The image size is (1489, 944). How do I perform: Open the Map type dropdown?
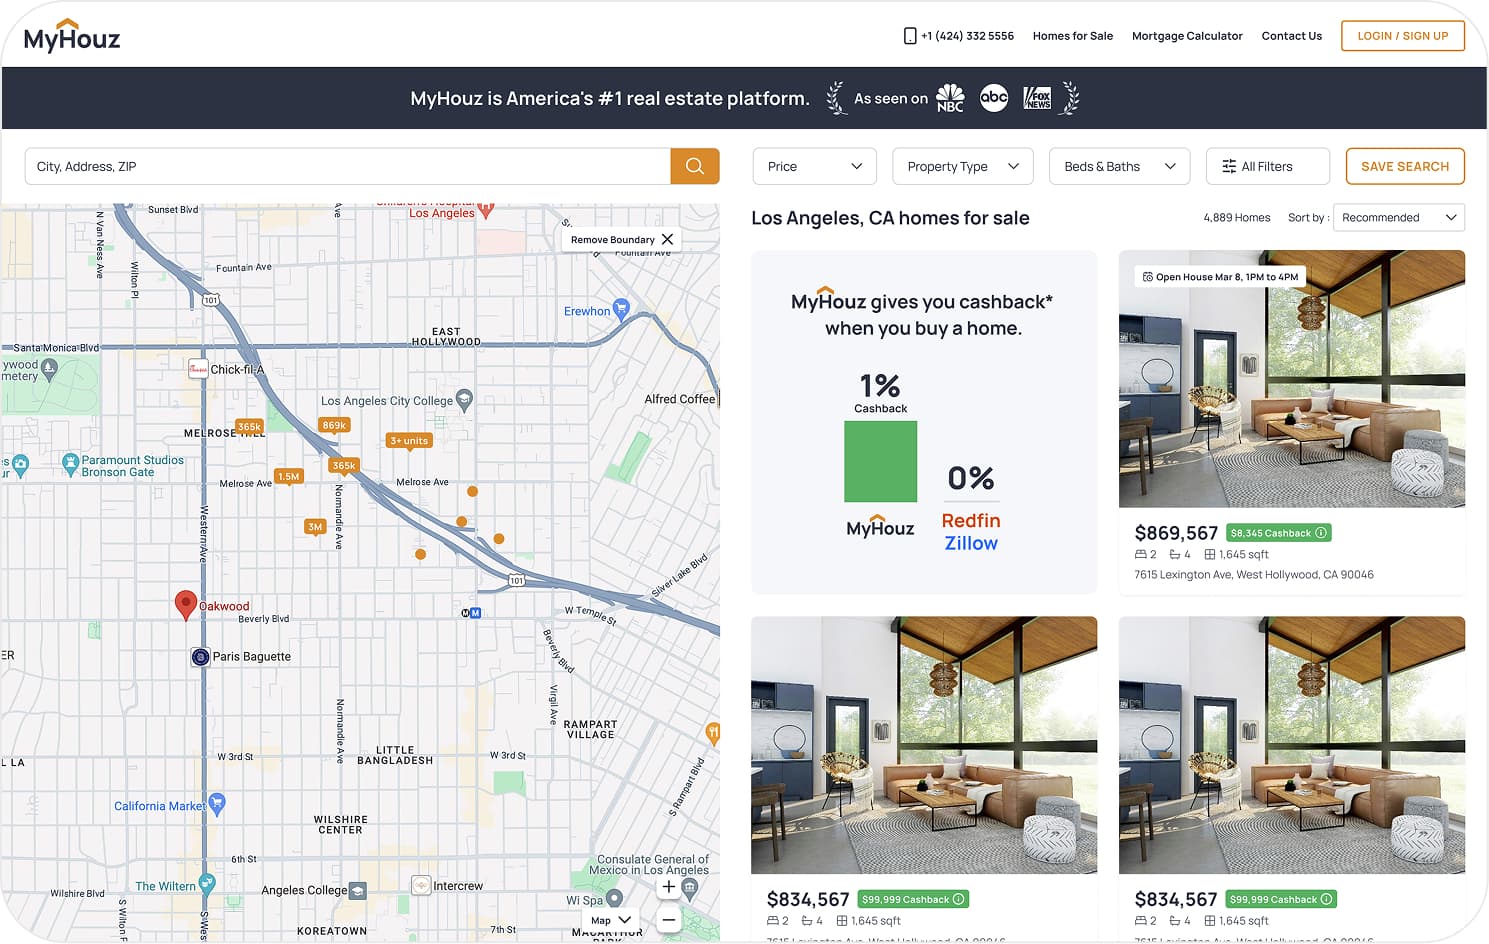(x=611, y=920)
